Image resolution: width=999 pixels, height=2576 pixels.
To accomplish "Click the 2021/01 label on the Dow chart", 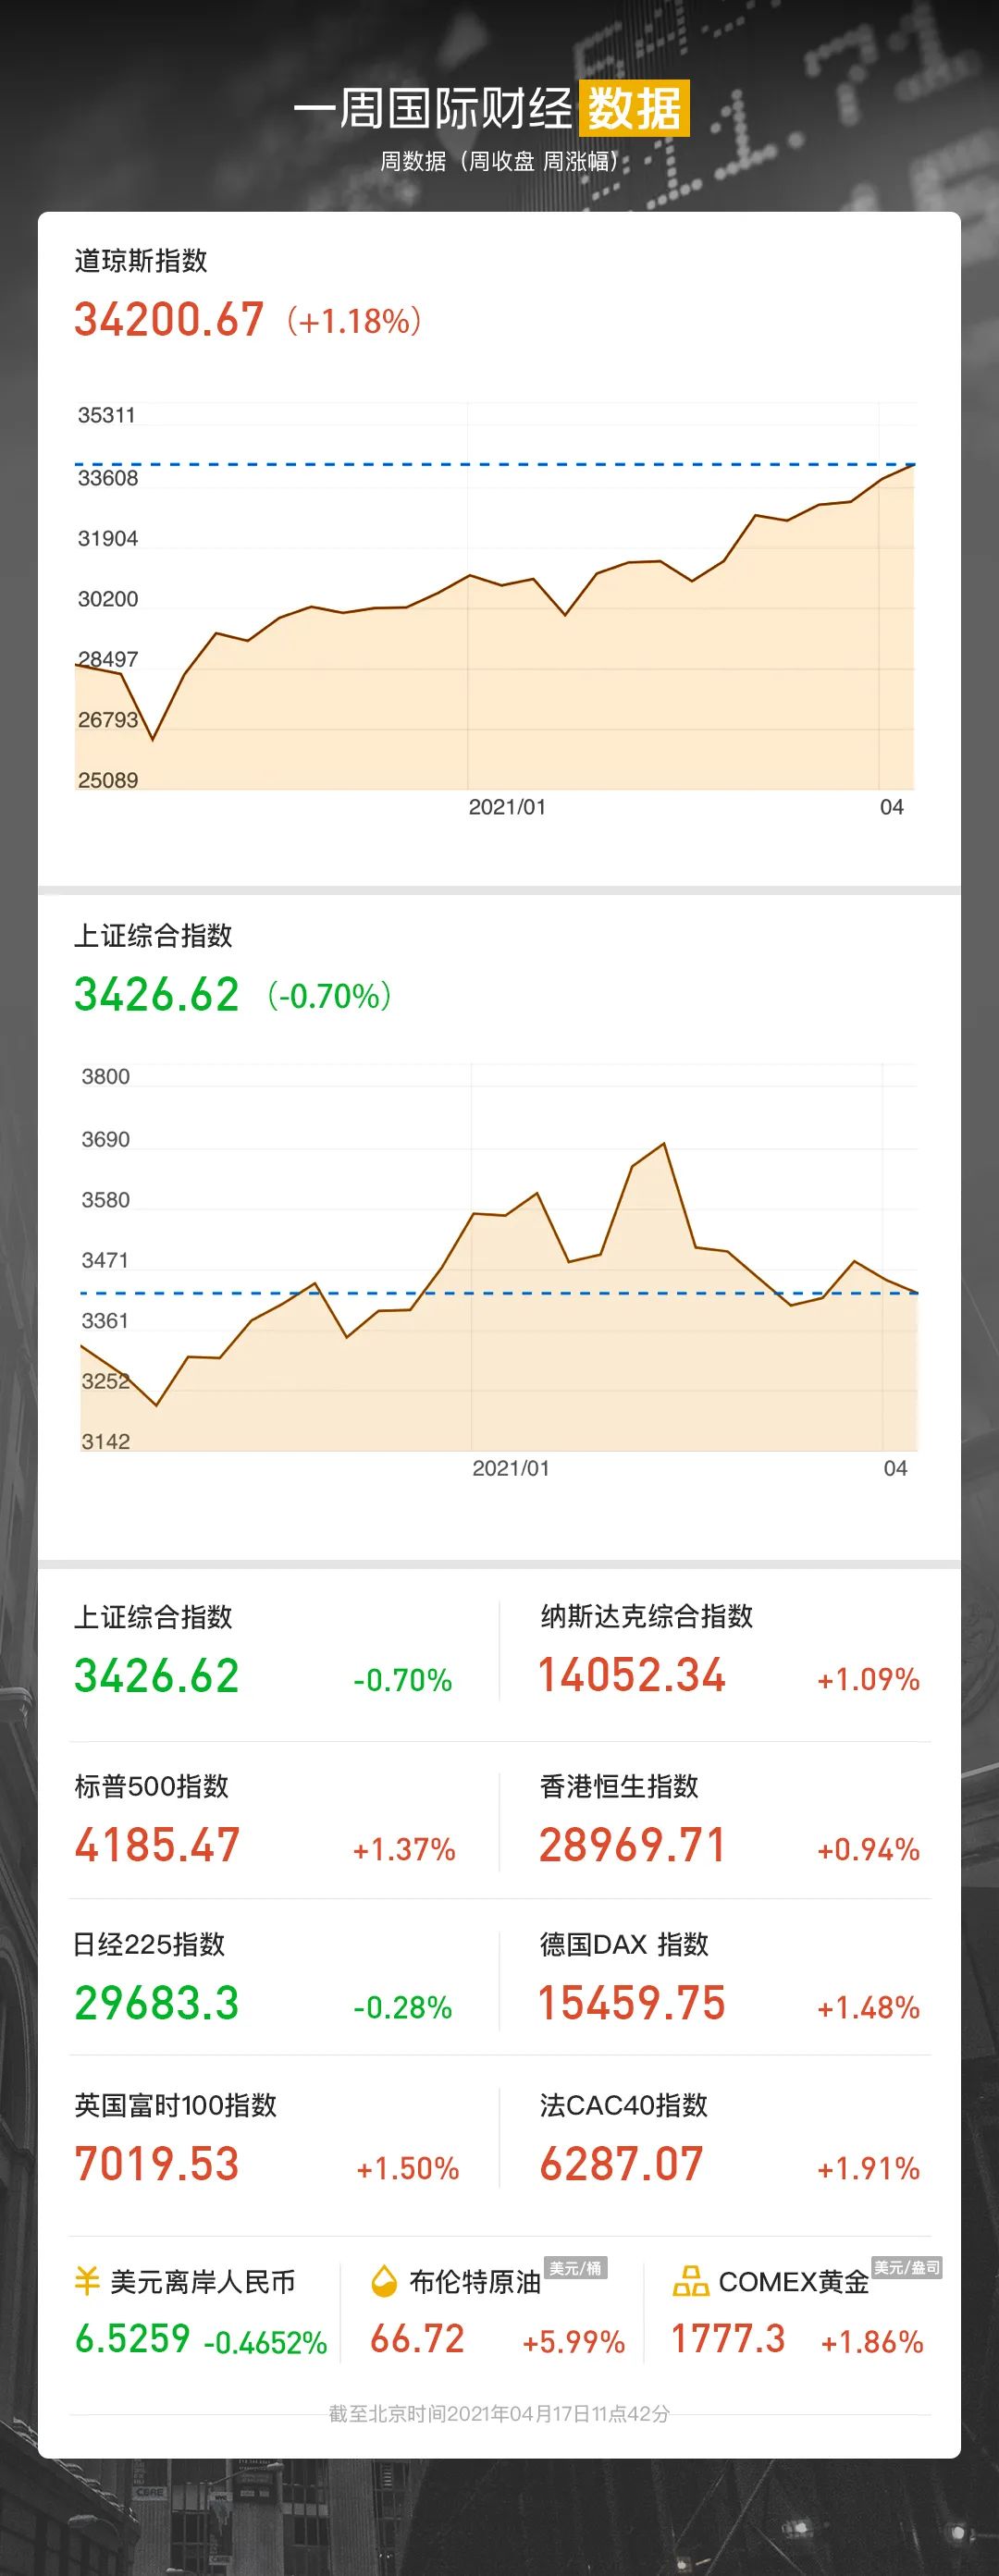I will click(x=507, y=807).
